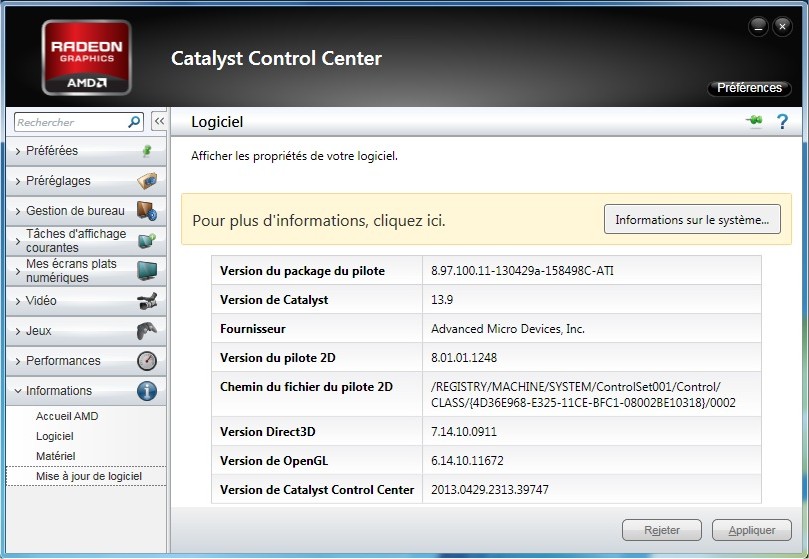This screenshot has height=559, width=809.
Task: Click the Performances gauge icon
Action: click(147, 361)
